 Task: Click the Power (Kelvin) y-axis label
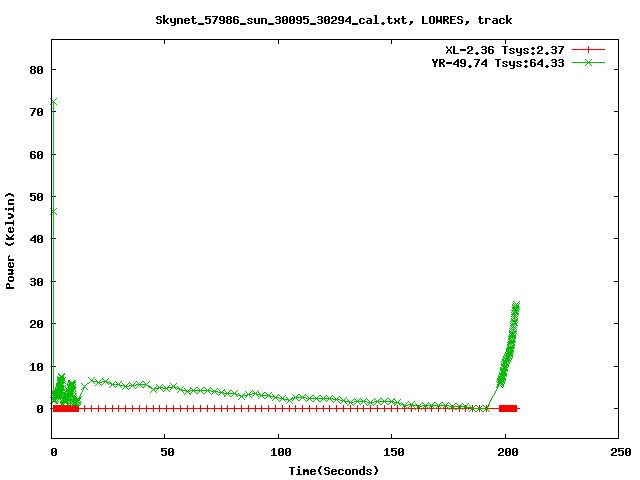(x=10, y=241)
